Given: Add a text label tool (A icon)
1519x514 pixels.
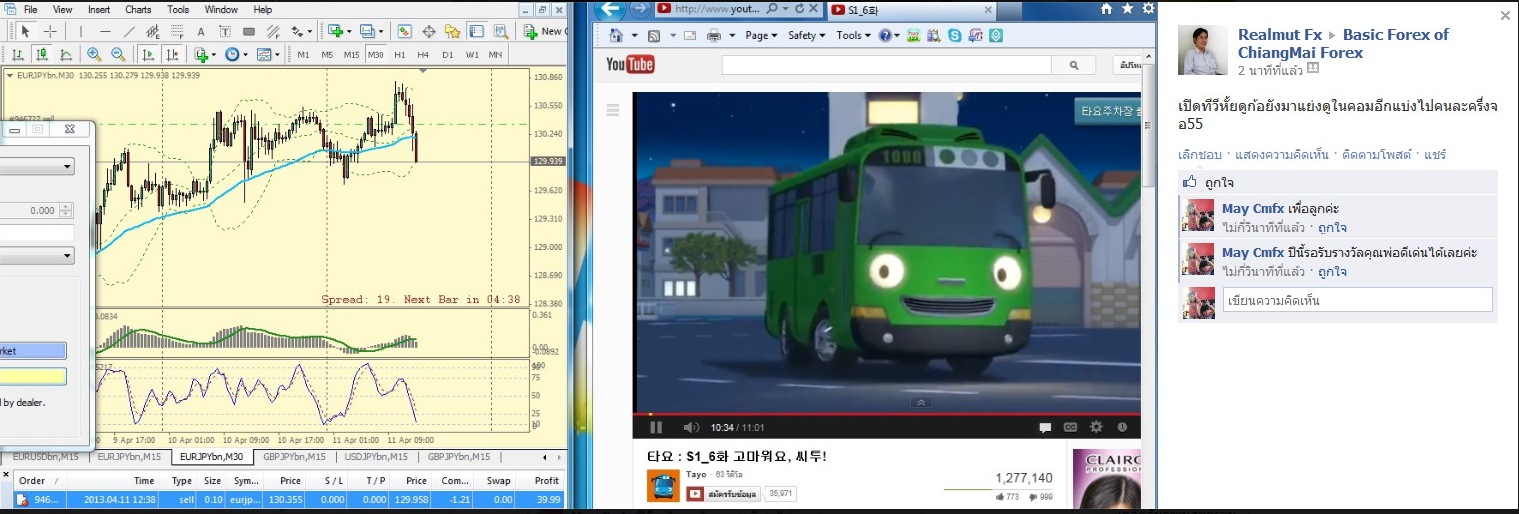Looking at the screenshot, I should click(x=201, y=32).
